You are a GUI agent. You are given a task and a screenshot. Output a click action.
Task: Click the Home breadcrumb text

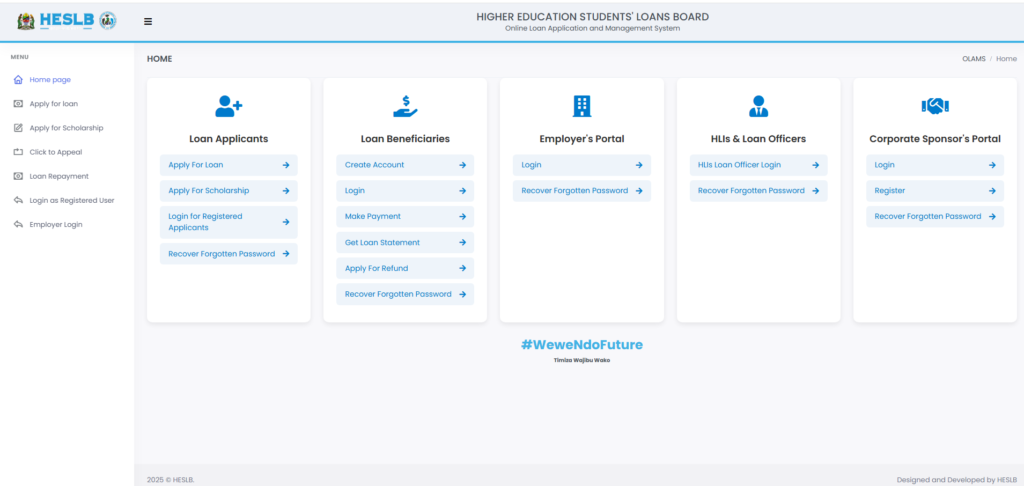tap(1006, 59)
